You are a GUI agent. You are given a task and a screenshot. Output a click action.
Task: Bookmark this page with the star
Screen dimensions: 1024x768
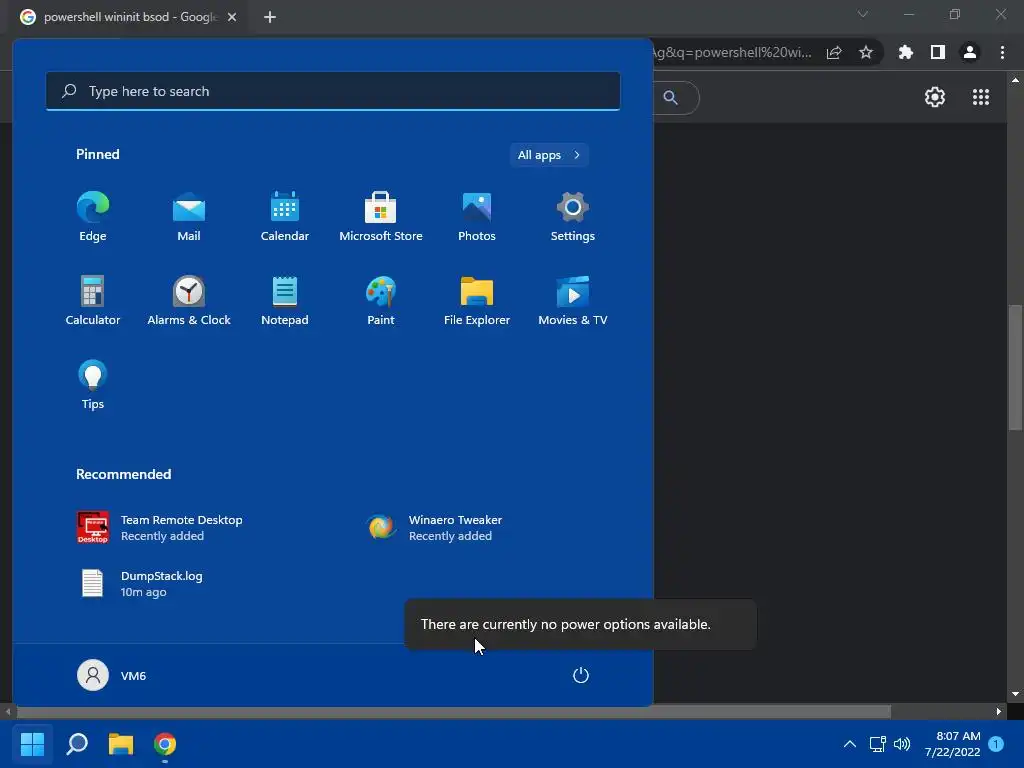(866, 53)
